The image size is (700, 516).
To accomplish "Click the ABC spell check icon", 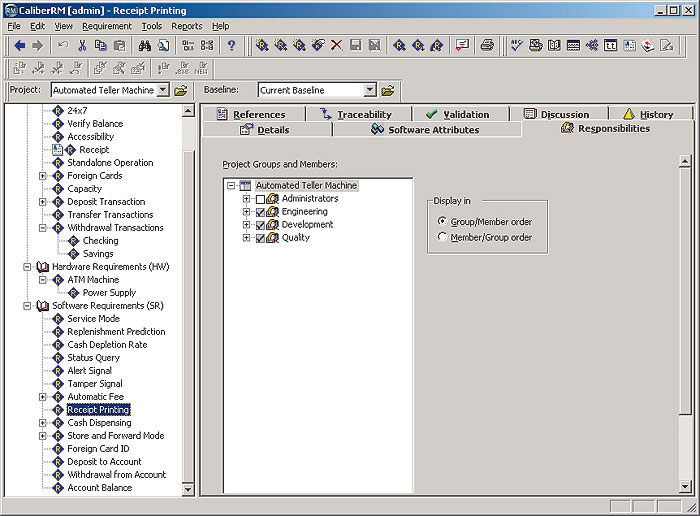I will [517, 45].
